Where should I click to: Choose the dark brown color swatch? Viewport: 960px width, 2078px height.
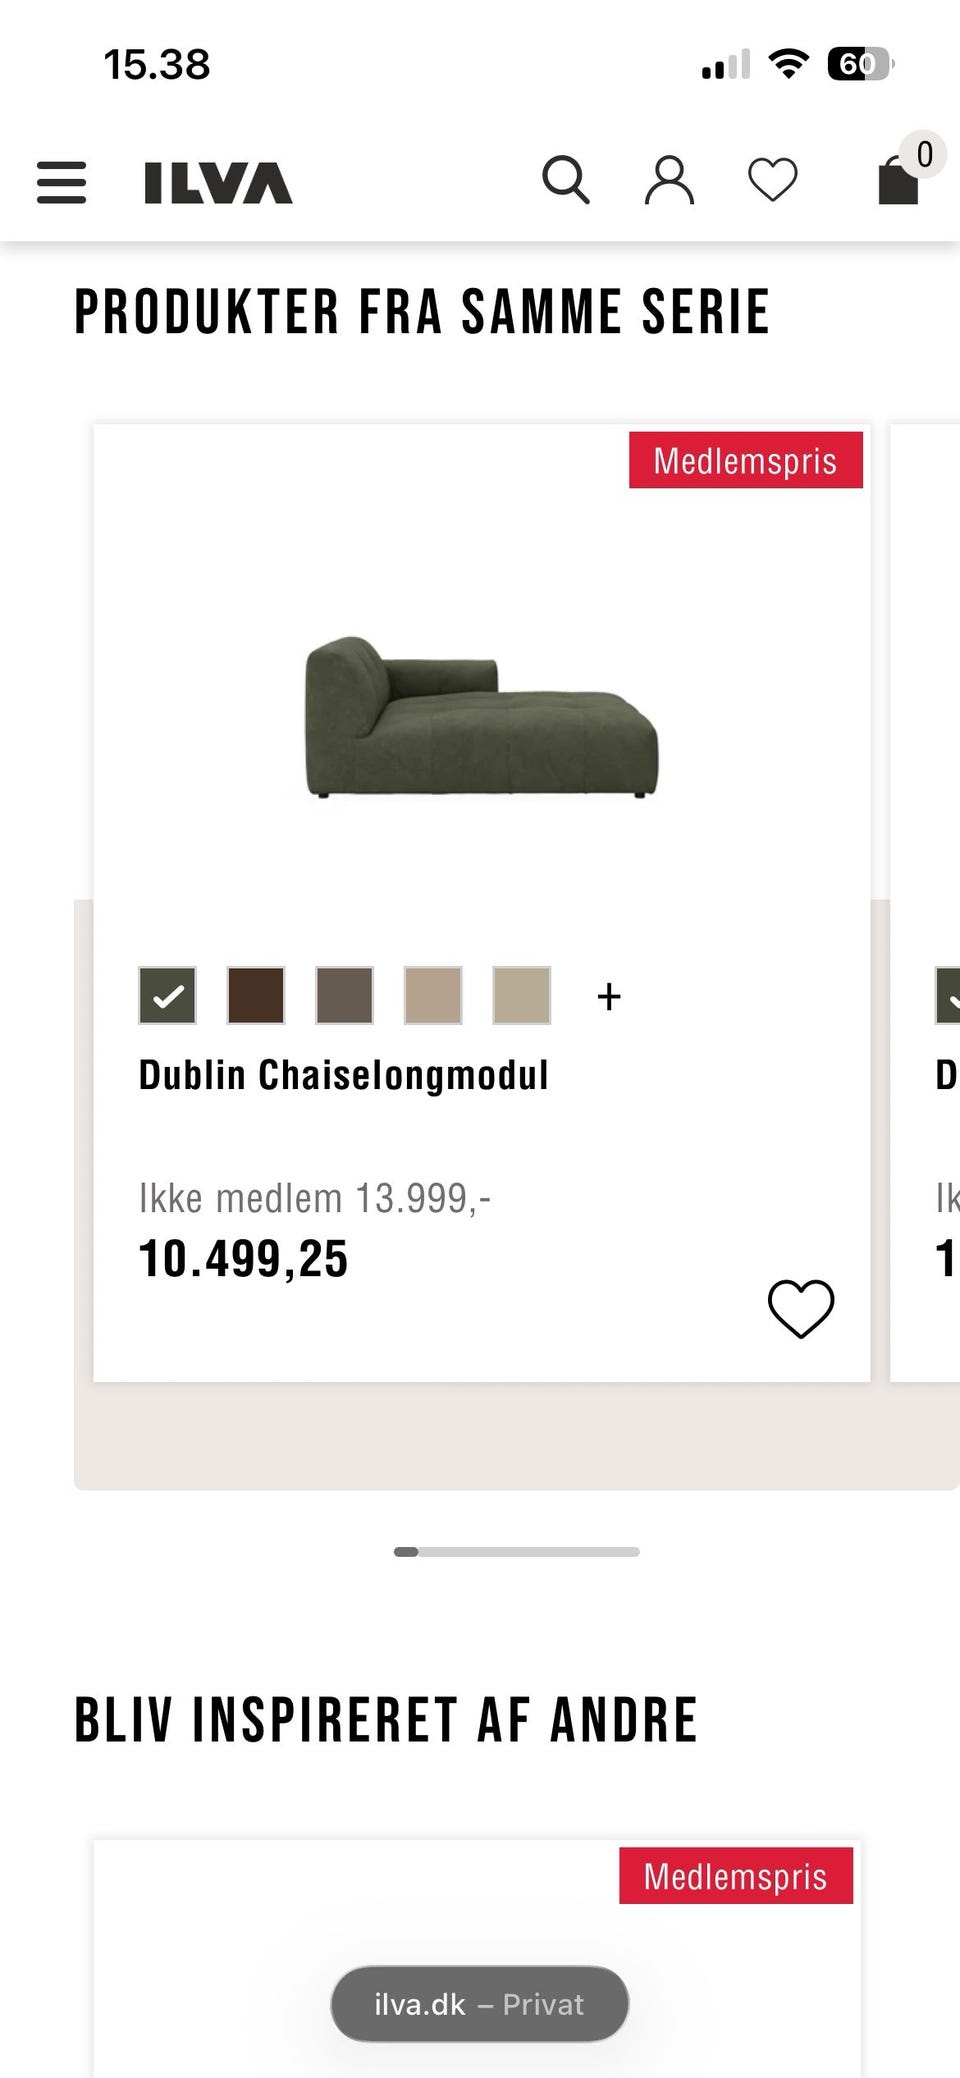click(x=256, y=996)
